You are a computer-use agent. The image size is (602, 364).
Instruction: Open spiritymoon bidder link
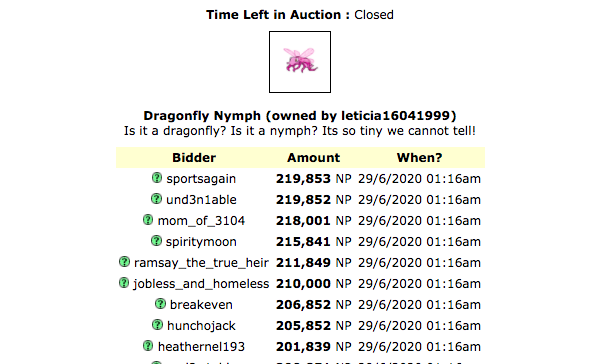(x=201, y=242)
